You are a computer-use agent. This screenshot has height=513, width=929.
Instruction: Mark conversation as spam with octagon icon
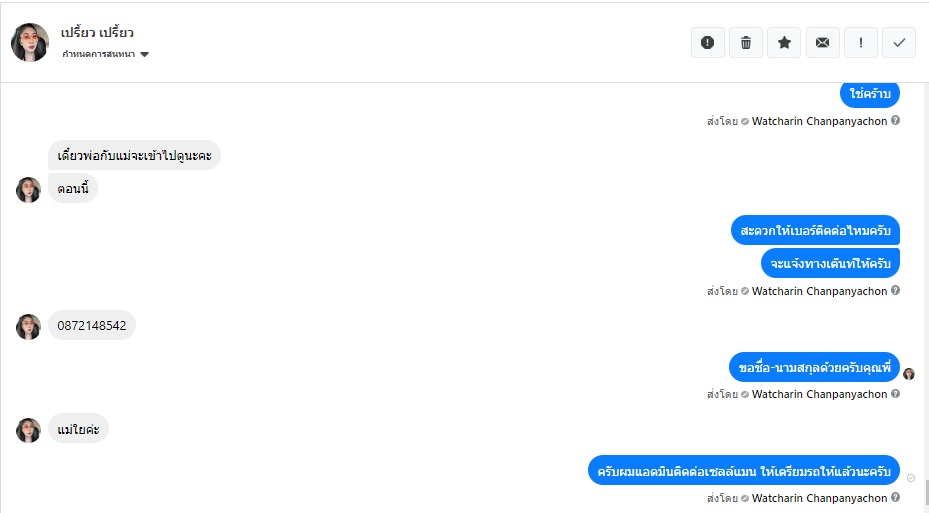click(x=707, y=43)
